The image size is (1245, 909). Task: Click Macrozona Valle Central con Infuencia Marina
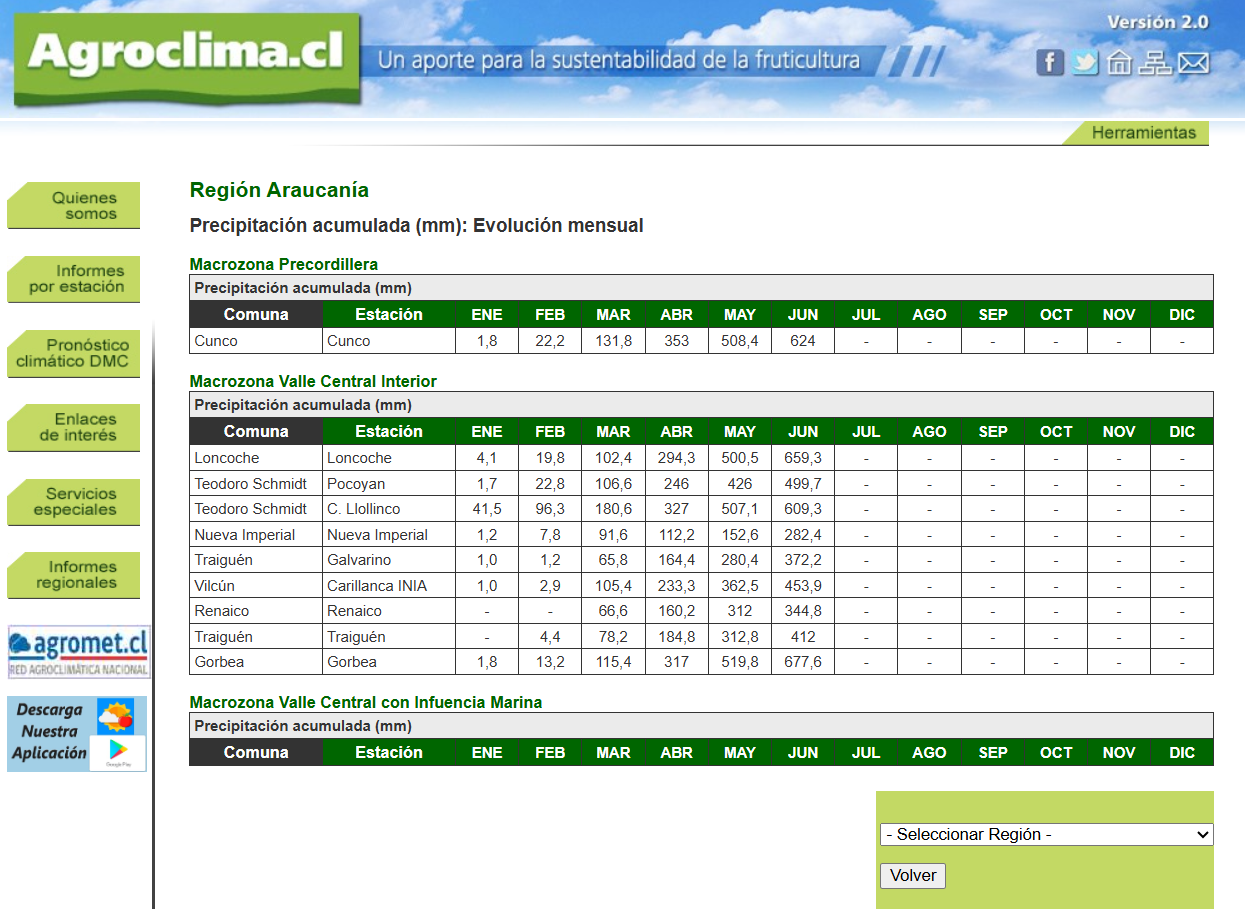point(366,703)
